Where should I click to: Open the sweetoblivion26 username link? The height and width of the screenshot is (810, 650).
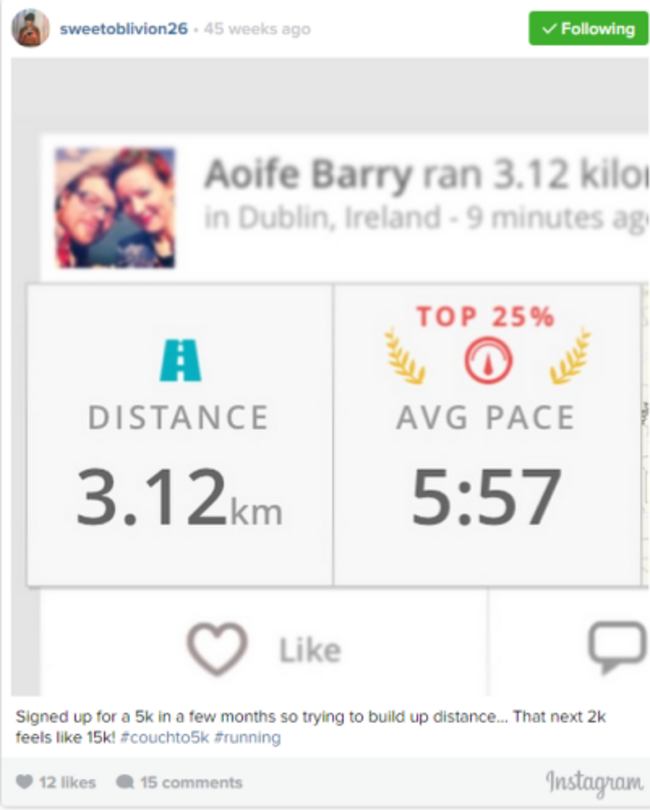coord(123,29)
